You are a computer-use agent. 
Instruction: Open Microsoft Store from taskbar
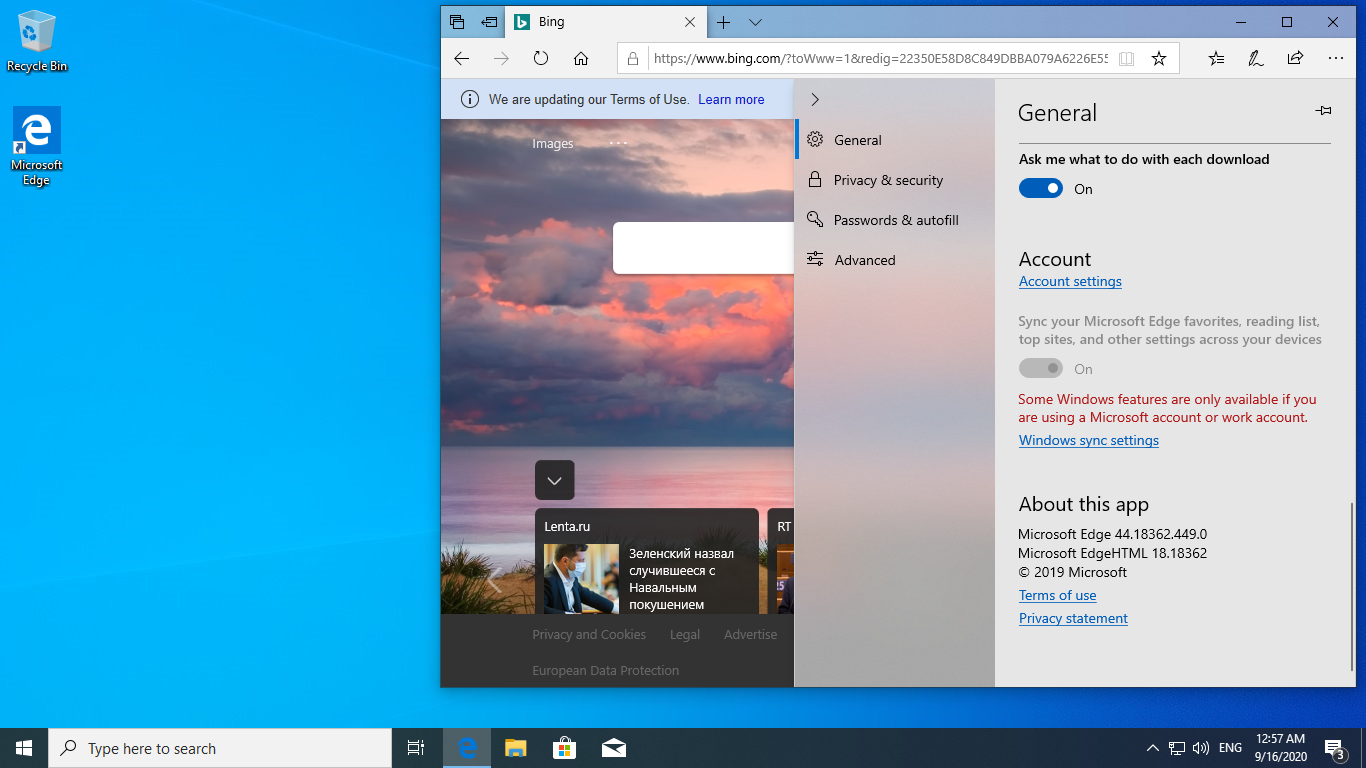tap(565, 748)
